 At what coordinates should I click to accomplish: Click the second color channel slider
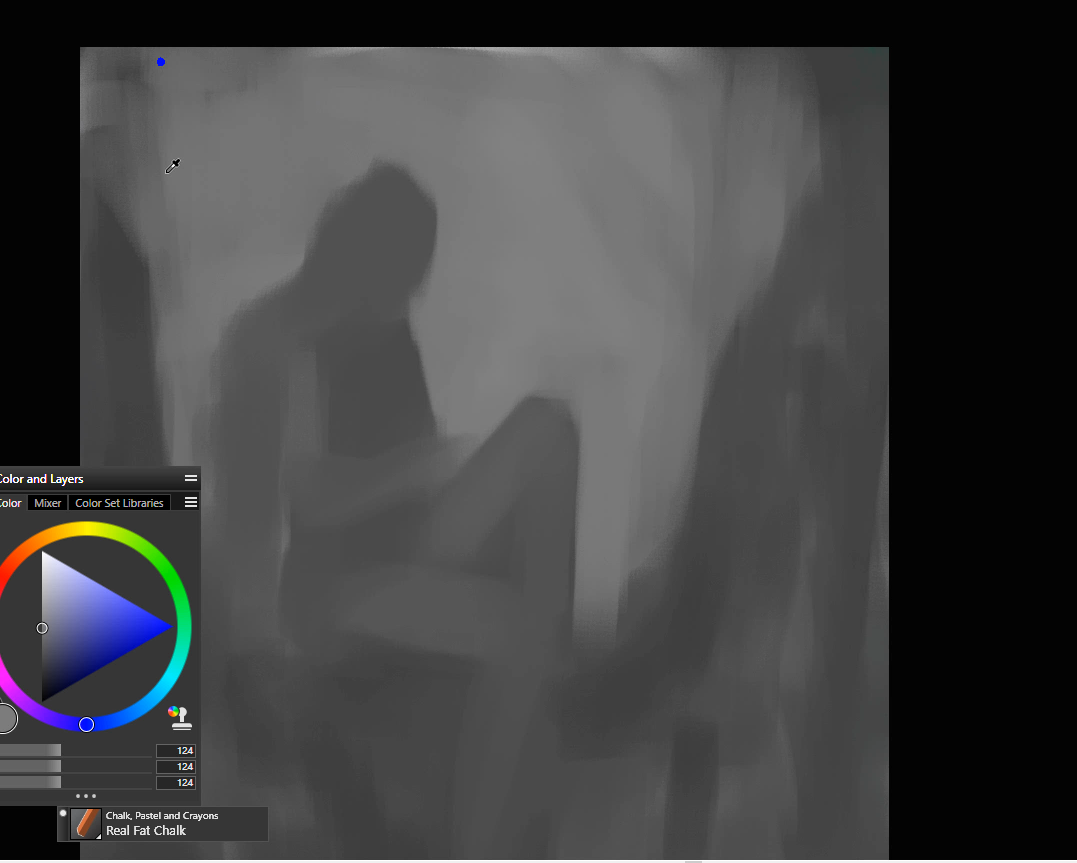pos(30,766)
